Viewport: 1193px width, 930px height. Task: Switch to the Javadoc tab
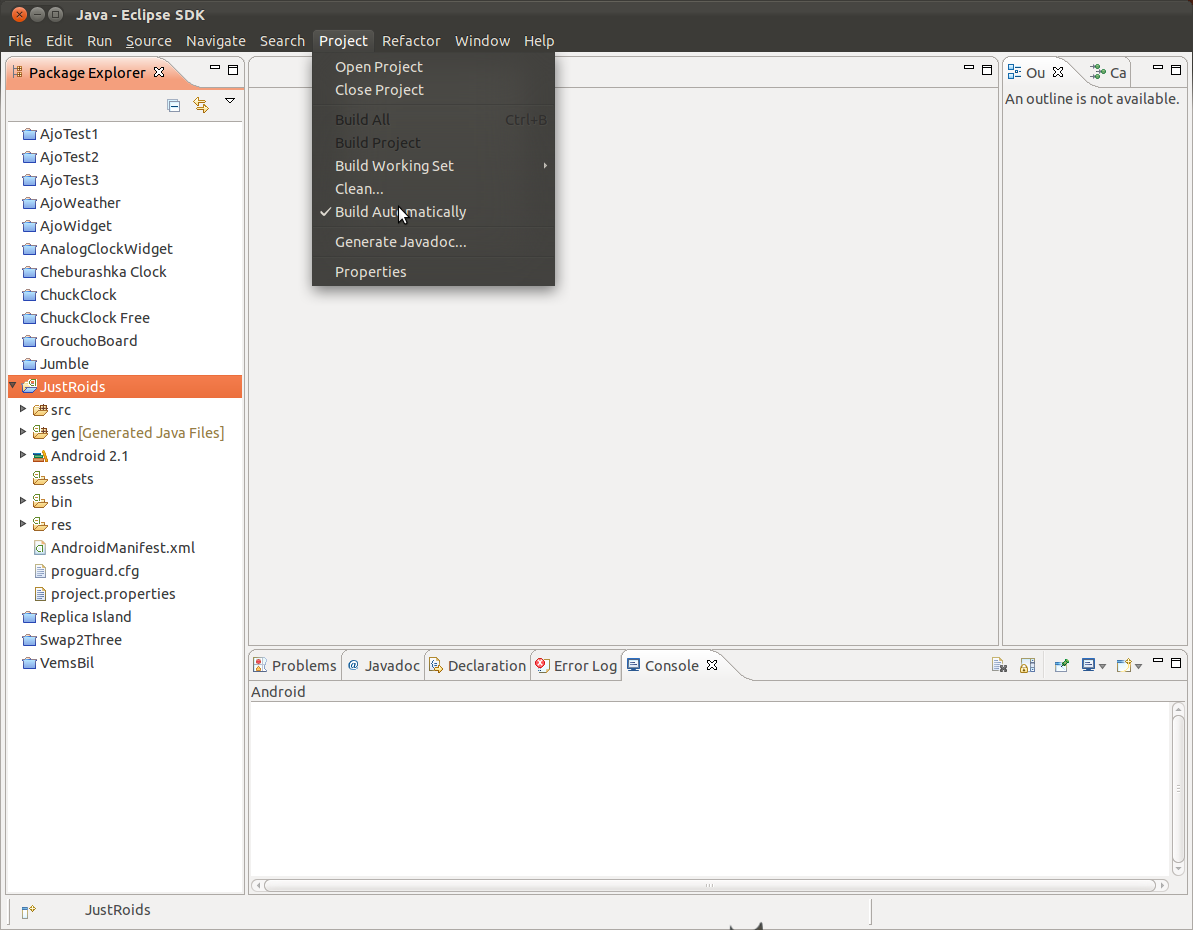383,665
